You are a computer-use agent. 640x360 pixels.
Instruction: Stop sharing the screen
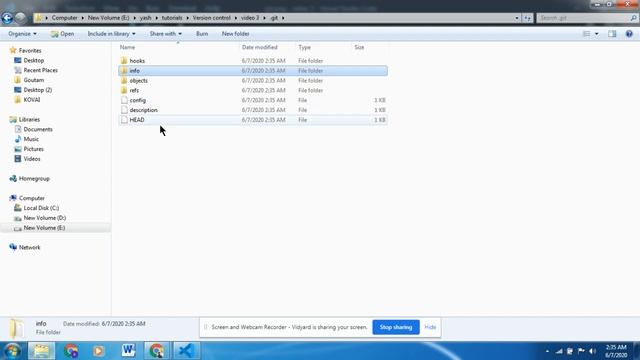coord(396,327)
